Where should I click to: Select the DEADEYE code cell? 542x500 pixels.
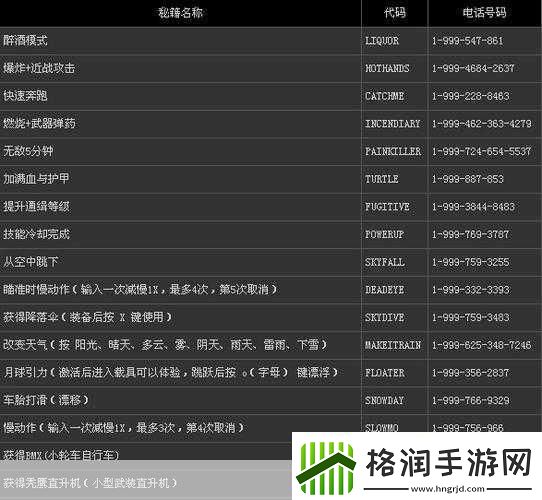(x=394, y=290)
